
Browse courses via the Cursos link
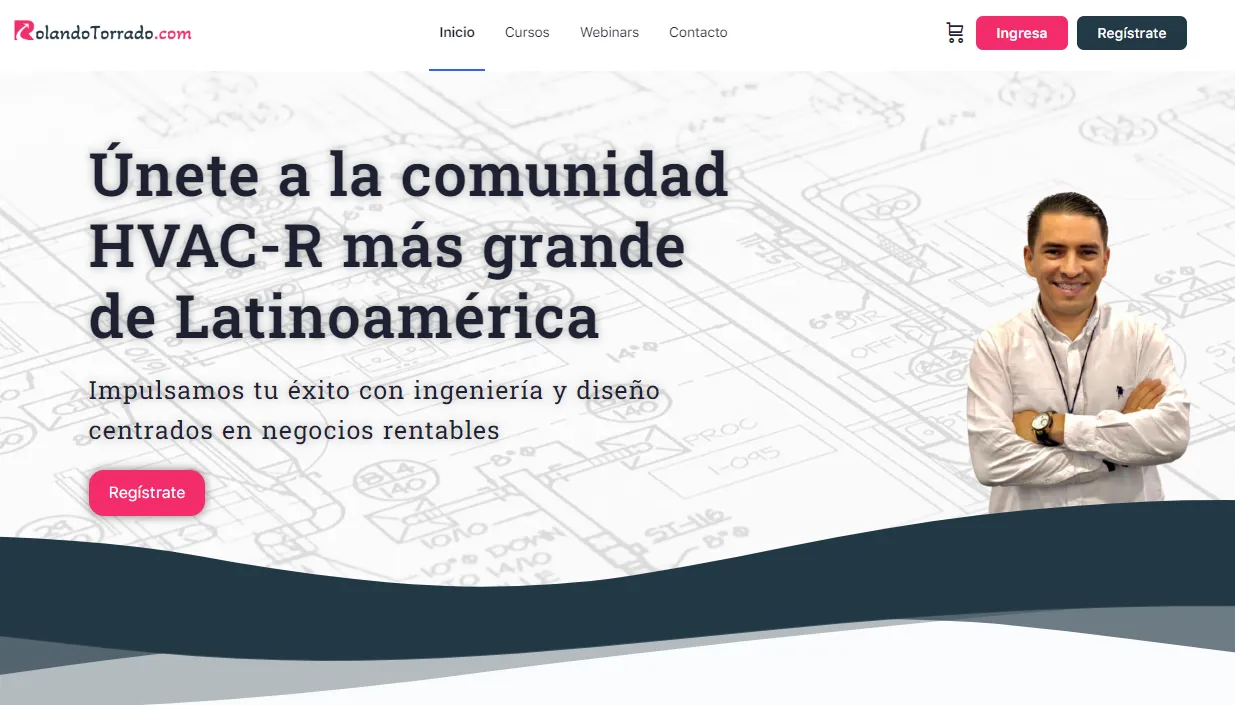coord(527,32)
